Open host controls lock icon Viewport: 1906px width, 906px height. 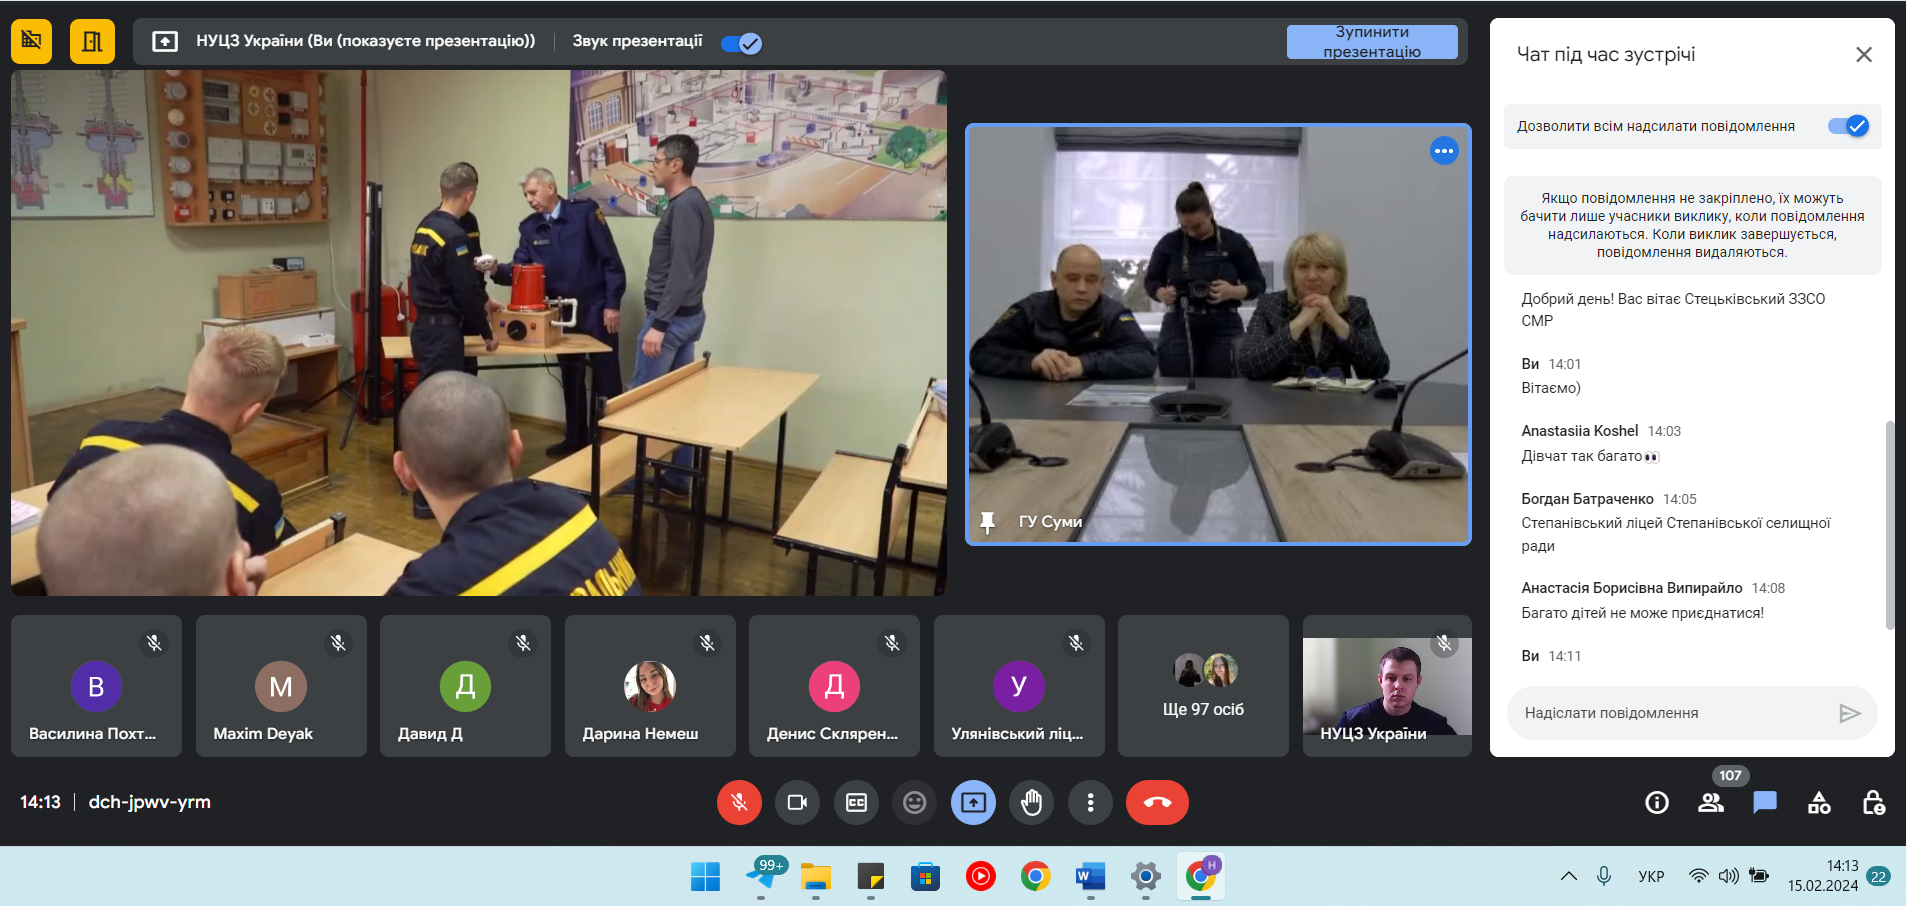click(x=1873, y=802)
